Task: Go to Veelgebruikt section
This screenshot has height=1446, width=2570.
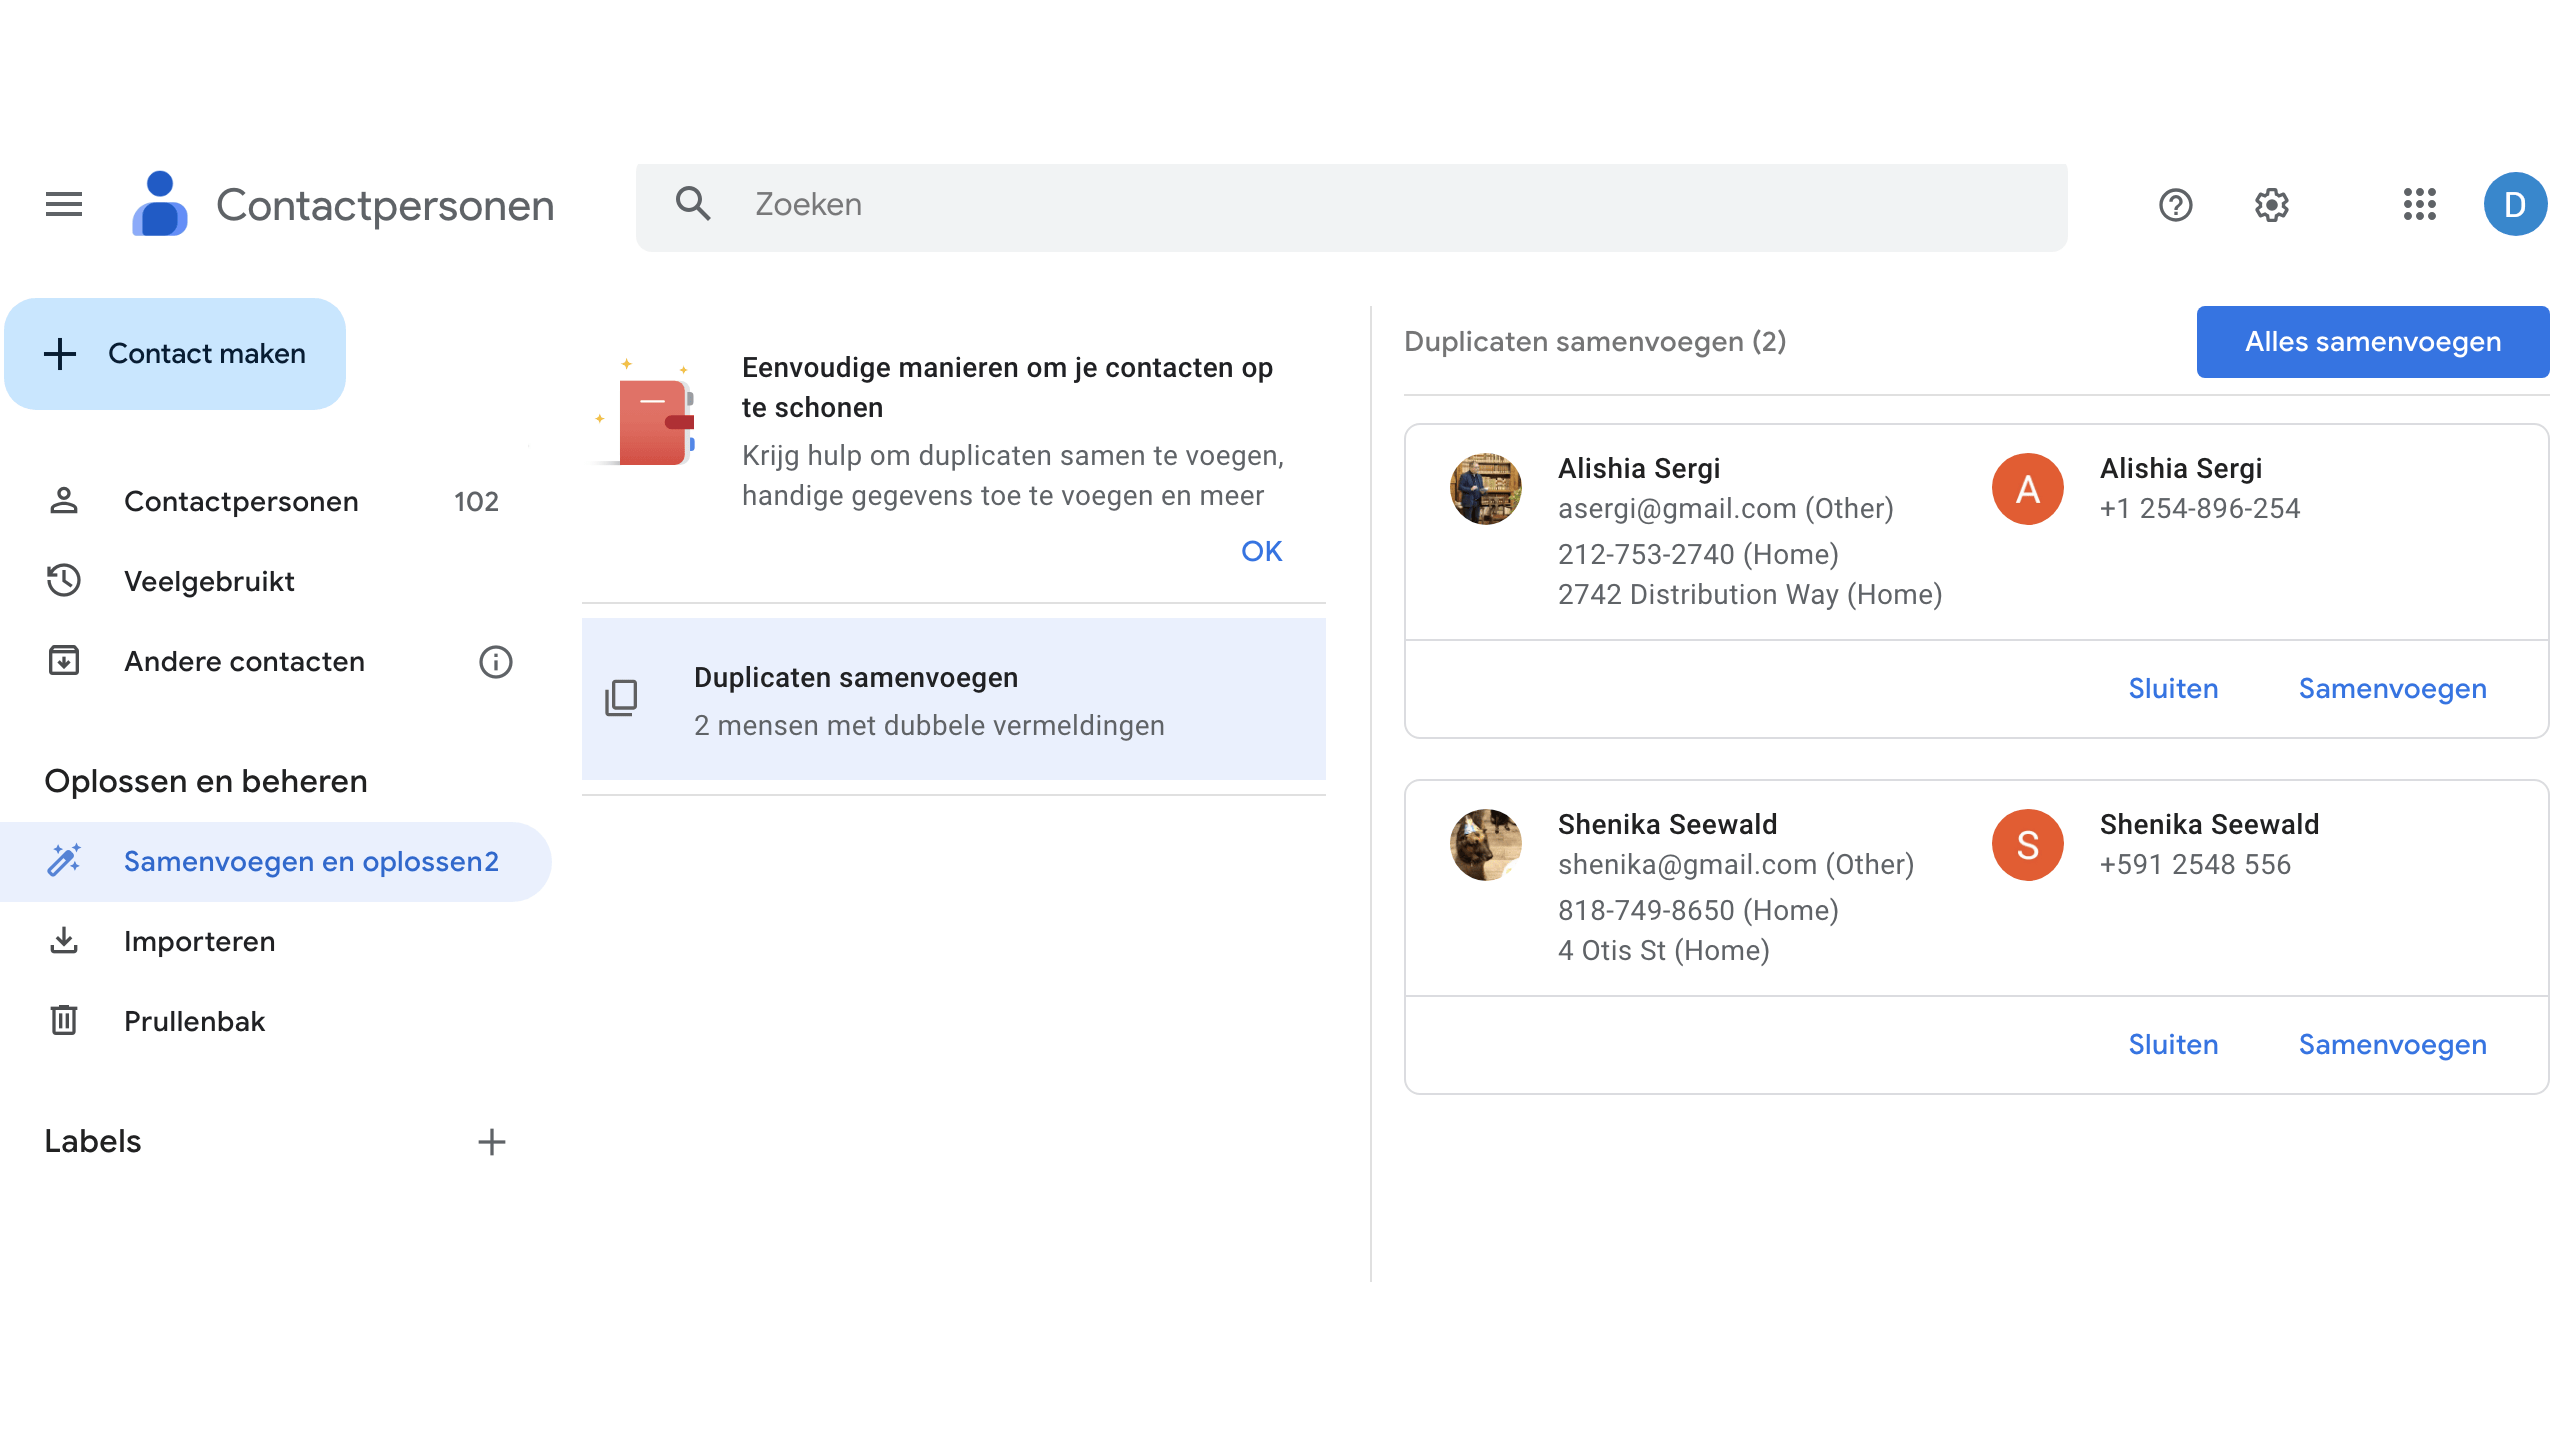Action: [x=209, y=582]
